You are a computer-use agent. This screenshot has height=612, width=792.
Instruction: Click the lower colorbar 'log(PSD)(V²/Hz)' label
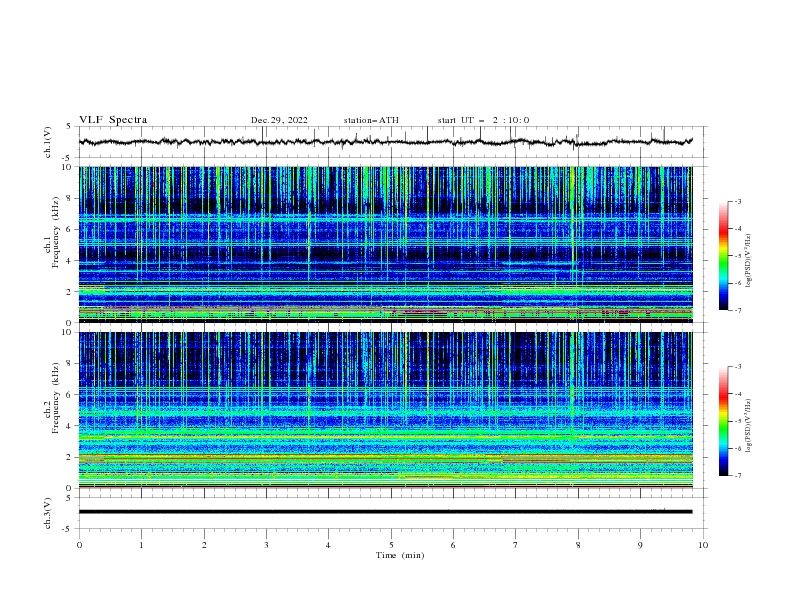tap(749, 426)
